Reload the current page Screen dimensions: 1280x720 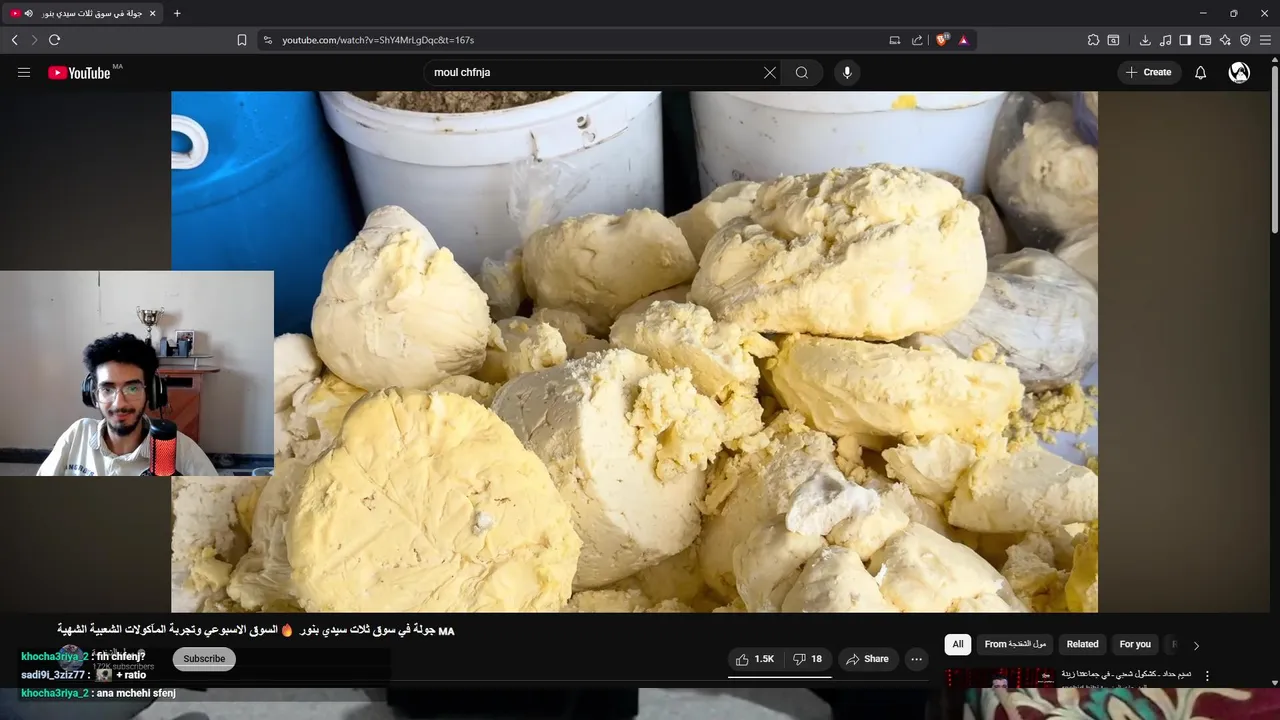coord(54,40)
